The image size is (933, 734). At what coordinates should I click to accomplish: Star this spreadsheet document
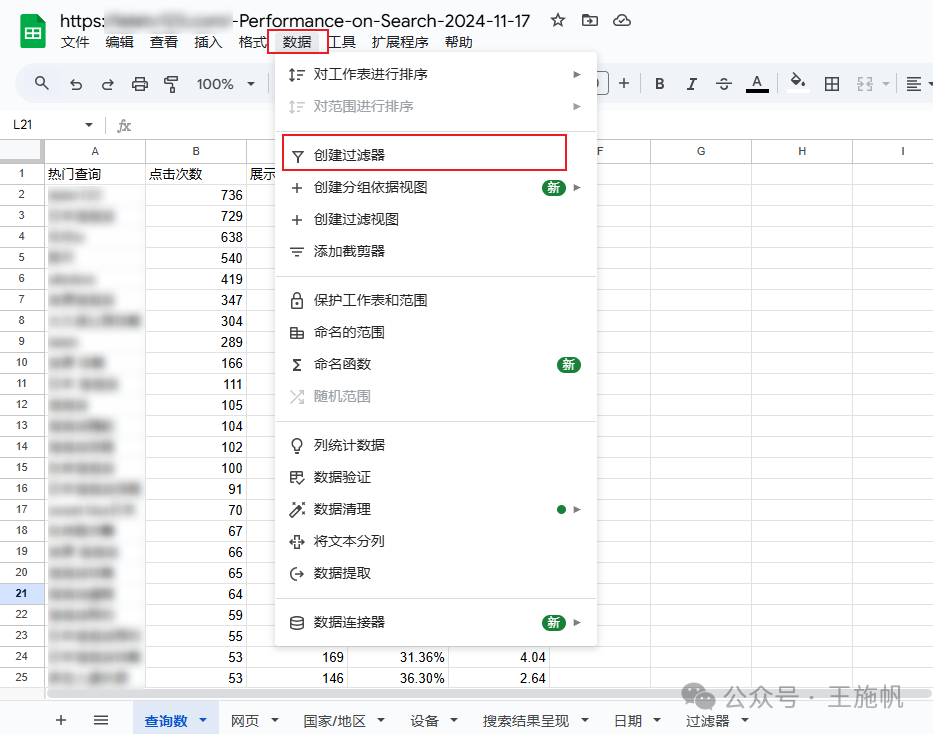558,20
